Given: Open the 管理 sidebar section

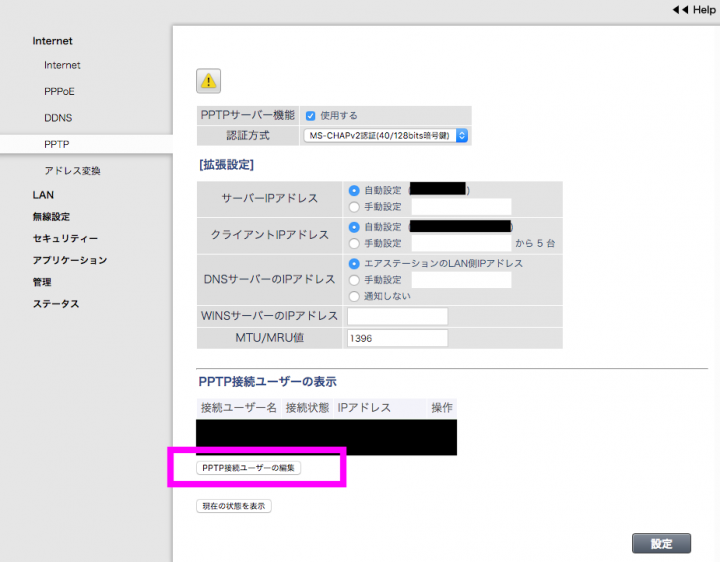Looking at the screenshot, I should (42, 282).
